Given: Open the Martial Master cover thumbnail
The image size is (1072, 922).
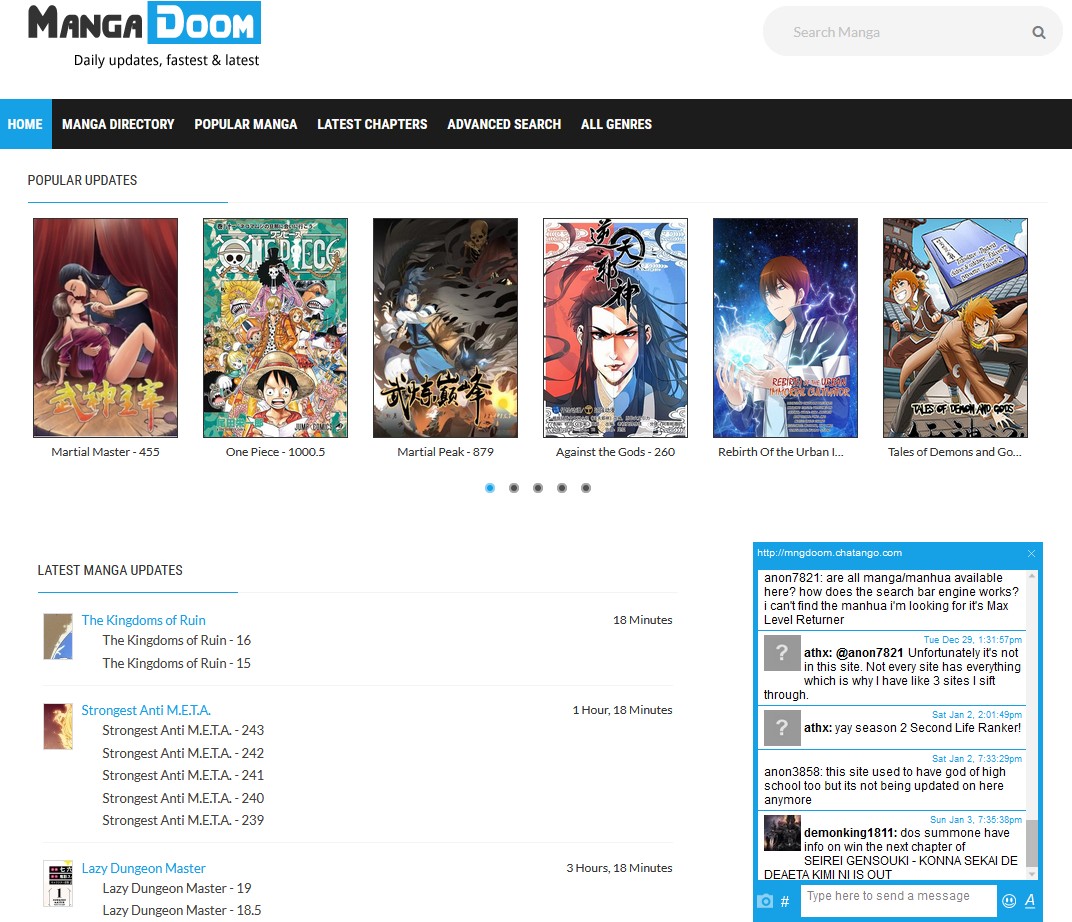Looking at the screenshot, I should (x=105, y=327).
